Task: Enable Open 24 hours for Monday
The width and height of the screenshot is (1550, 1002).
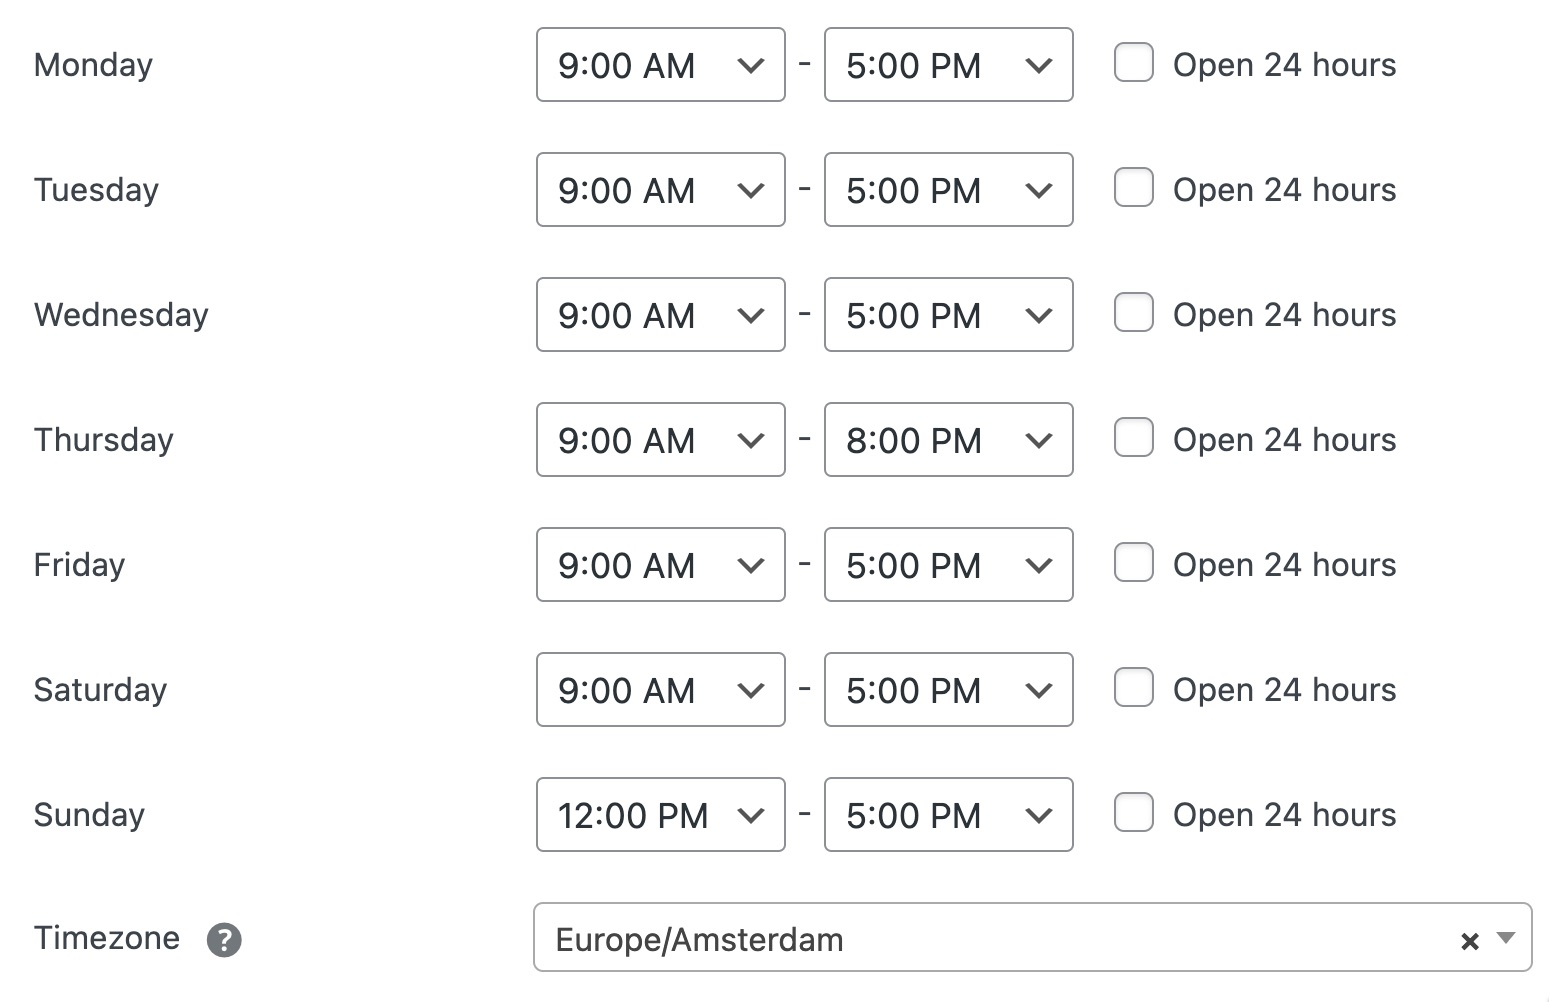Action: click(x=1134, y=63)
